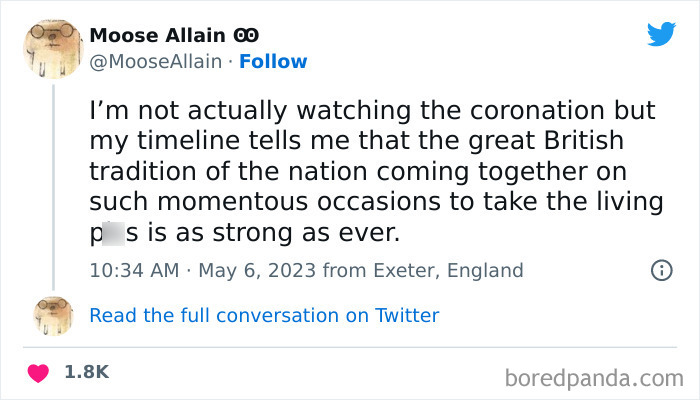Open Read the full conversation on Twitter
Viewport: 700px width, 400px height.
(x=264, y=315)
